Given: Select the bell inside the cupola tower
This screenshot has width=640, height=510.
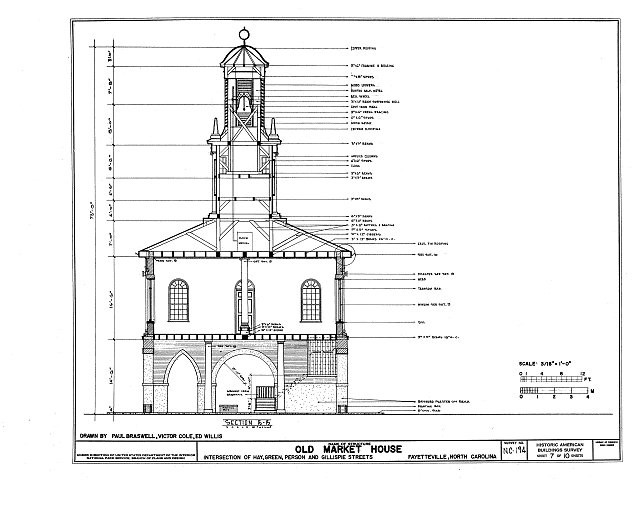Looking at the screenshot, I should click(244, 104).
